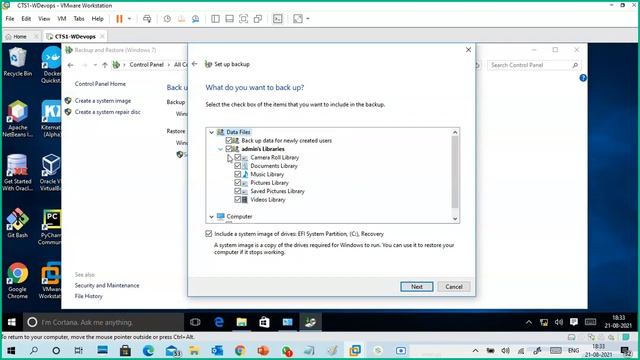Click the stretch guest display icon

tap(298, 19)
